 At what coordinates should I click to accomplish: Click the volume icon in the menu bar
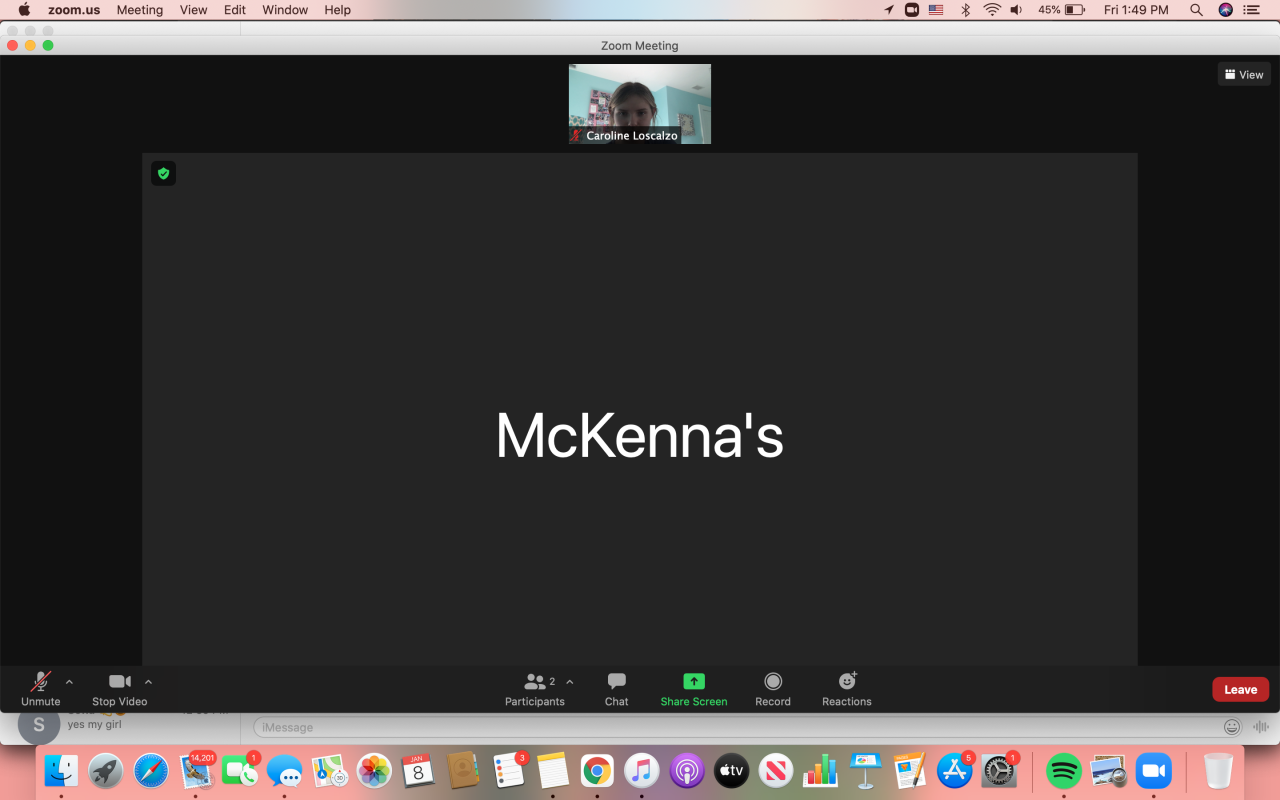[1016, 10]
